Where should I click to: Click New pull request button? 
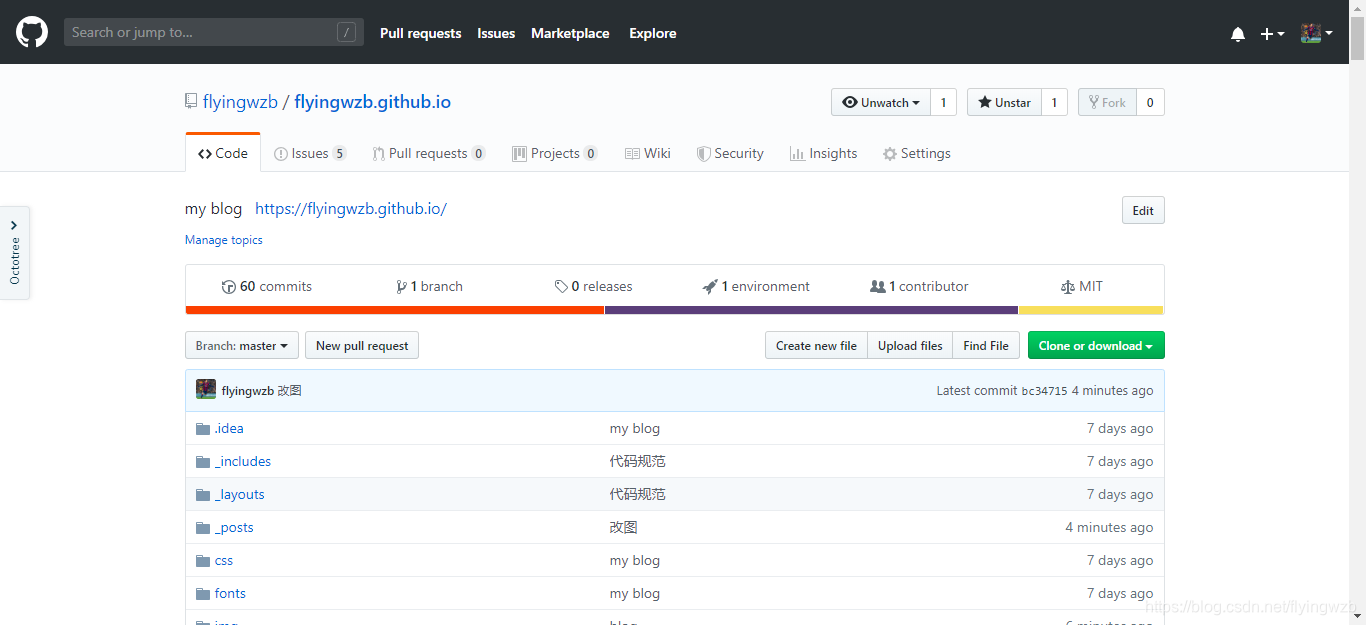(x=362, y=345)
